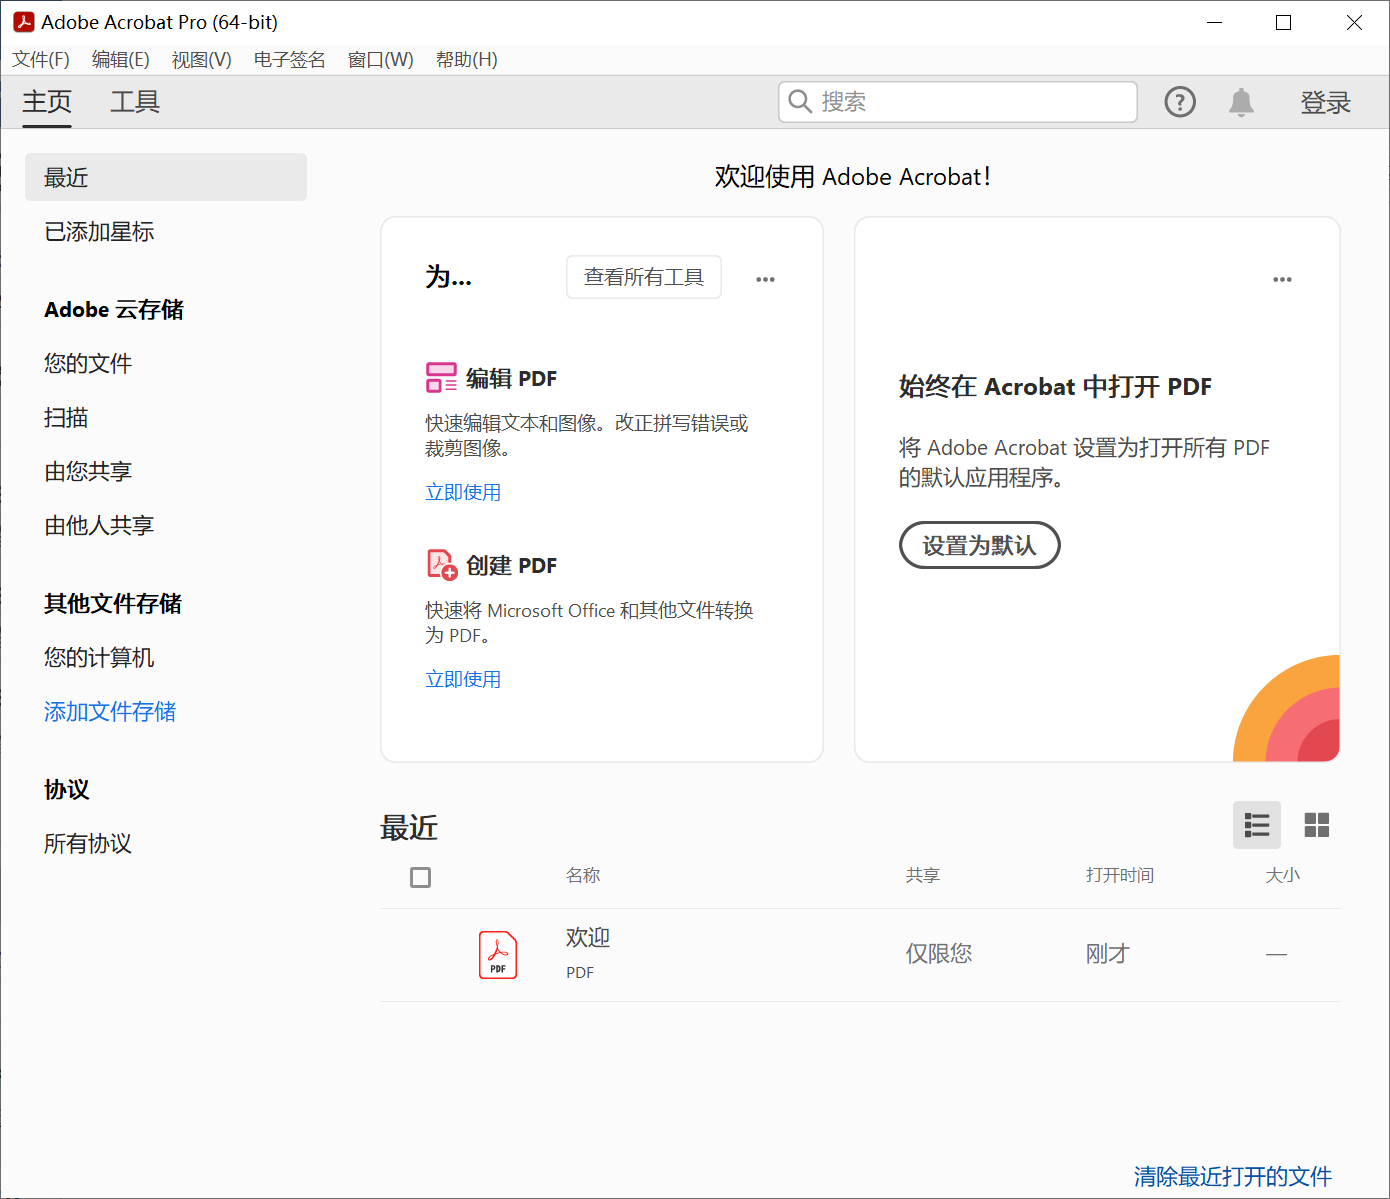1390x1199 pixels.
Task: Switch to the 主页 tab
Action: point(47,102)
